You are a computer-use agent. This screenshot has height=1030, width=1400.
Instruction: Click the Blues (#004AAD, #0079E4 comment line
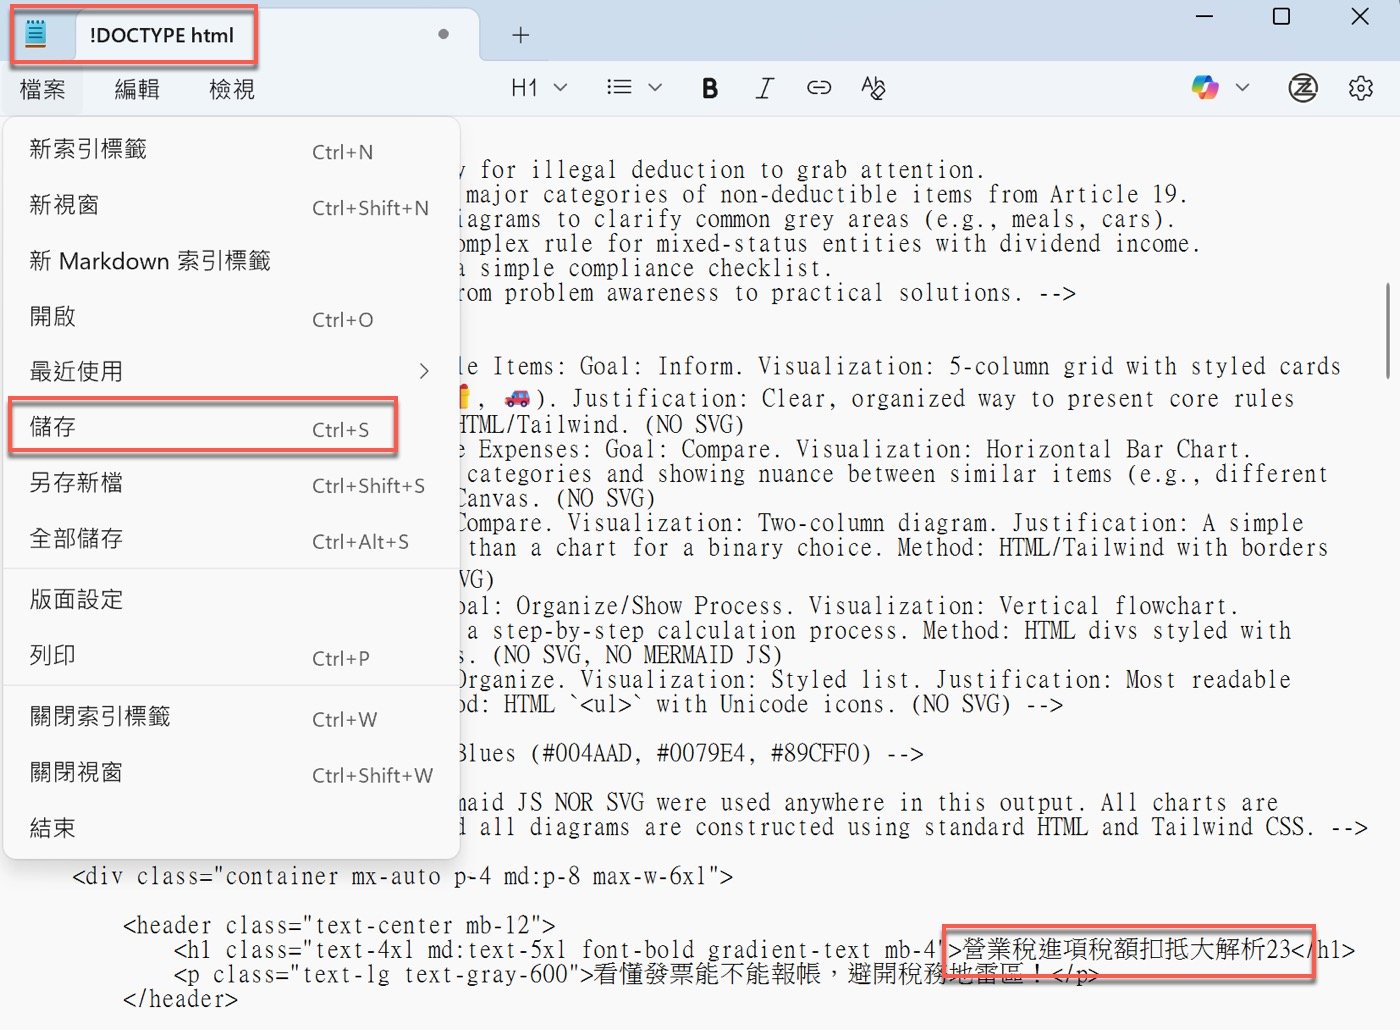(690, 753)
